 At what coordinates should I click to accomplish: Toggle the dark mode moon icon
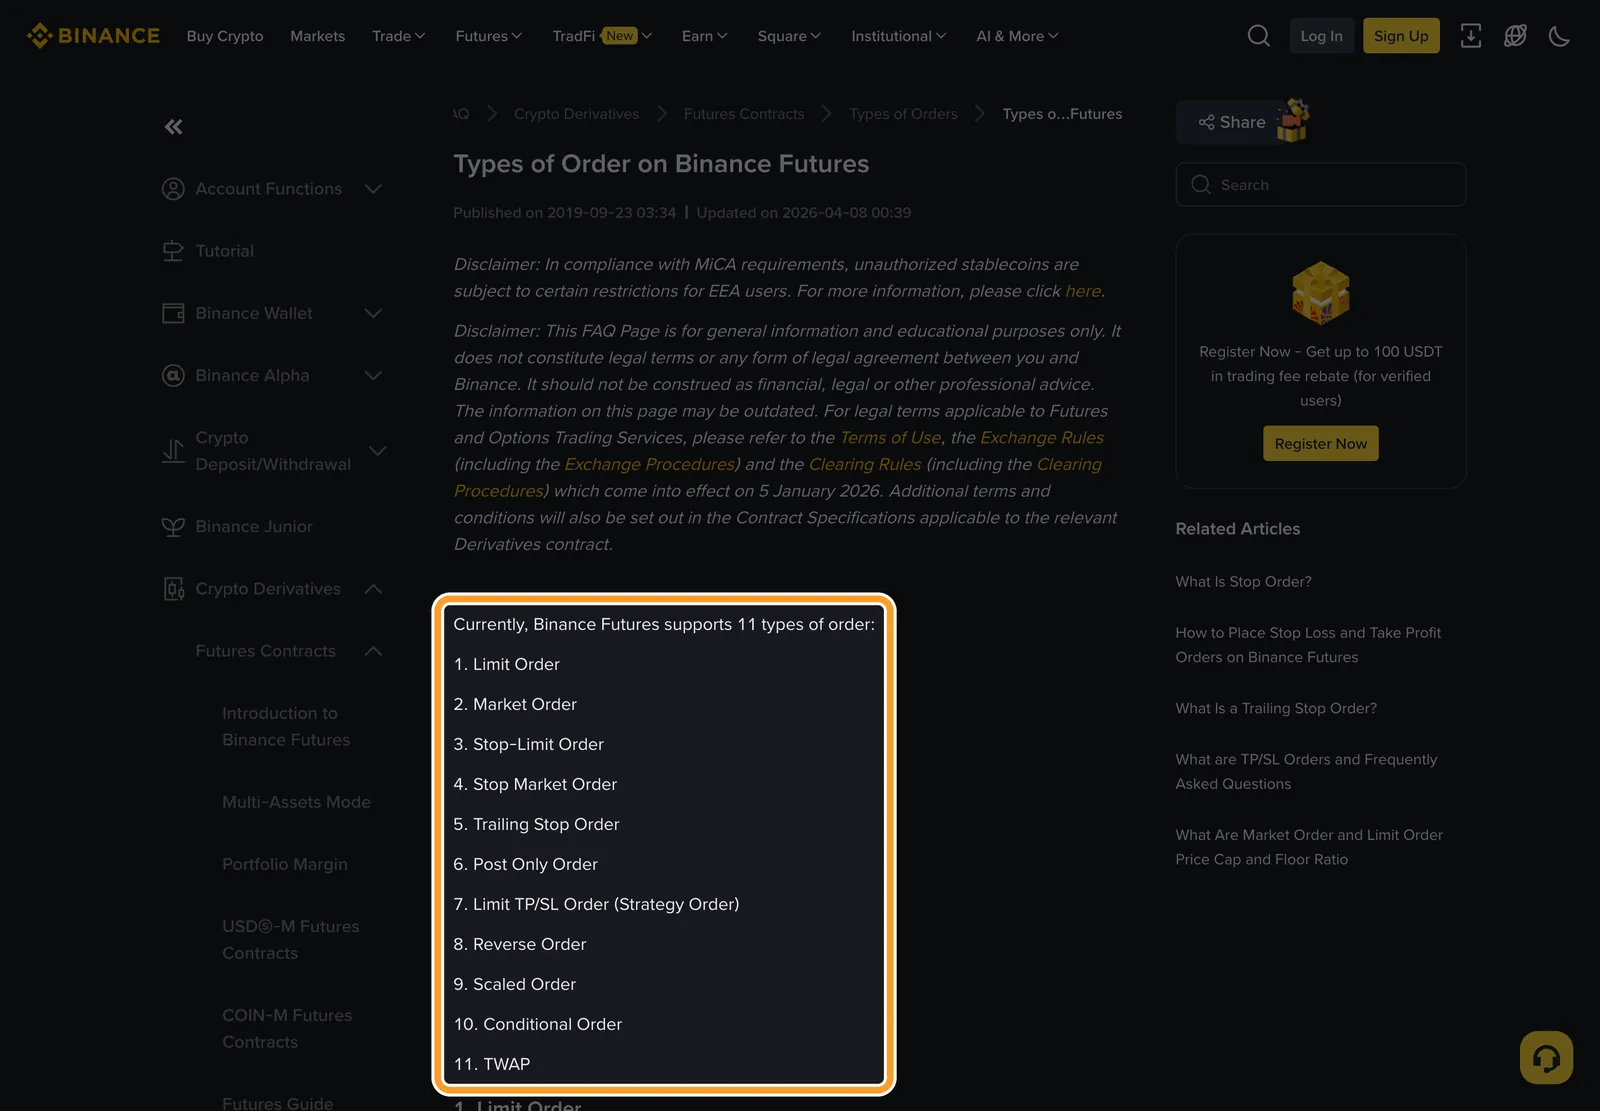point(1559,36)
